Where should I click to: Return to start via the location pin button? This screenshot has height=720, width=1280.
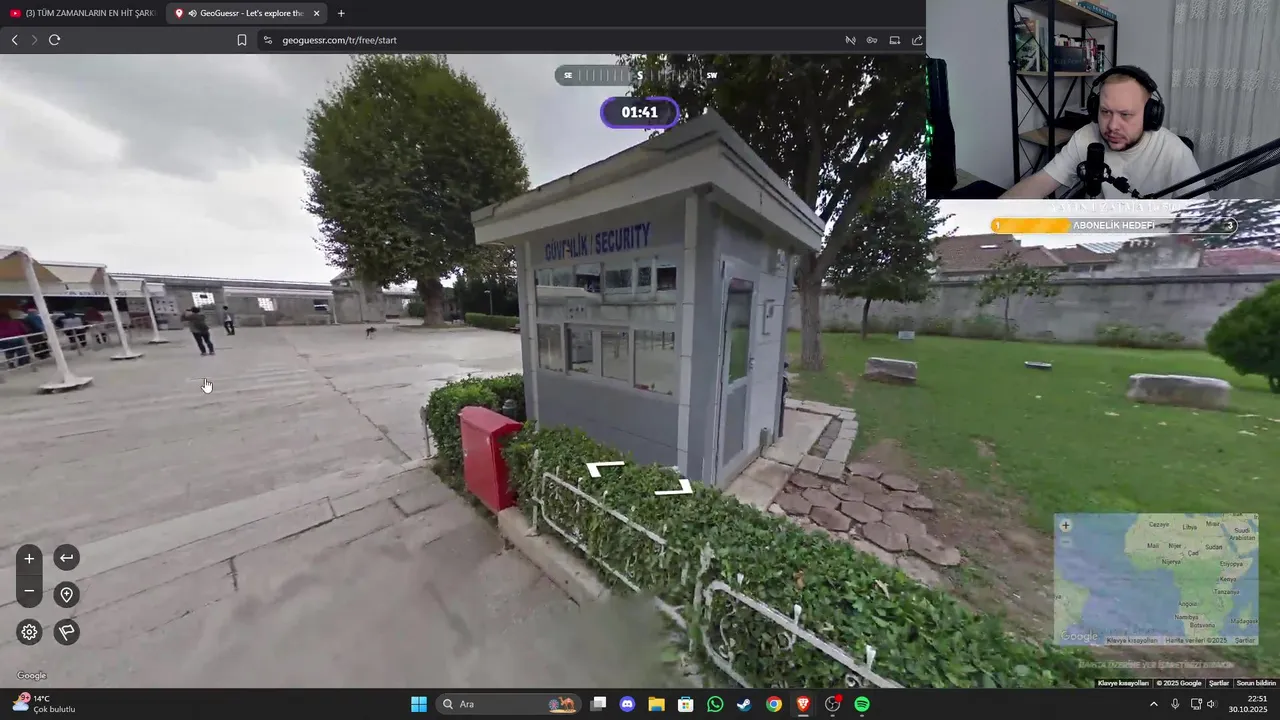click(66, 595)
